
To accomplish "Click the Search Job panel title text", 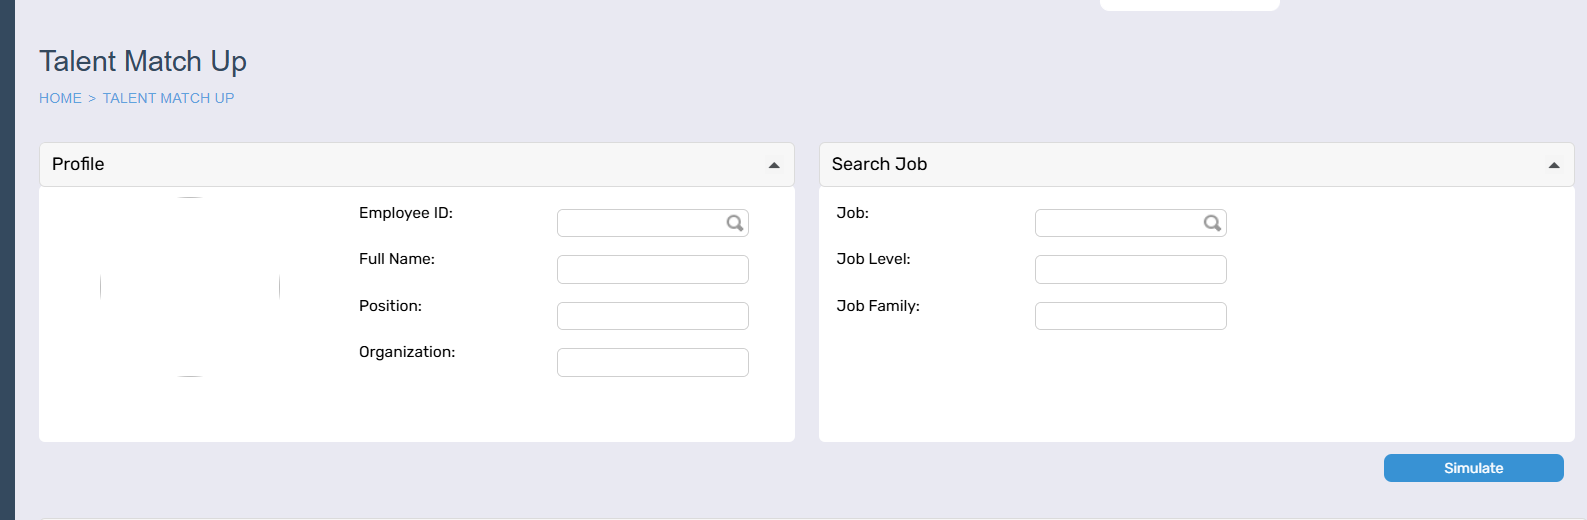I will pyautogui.click(x=879, y=164).
